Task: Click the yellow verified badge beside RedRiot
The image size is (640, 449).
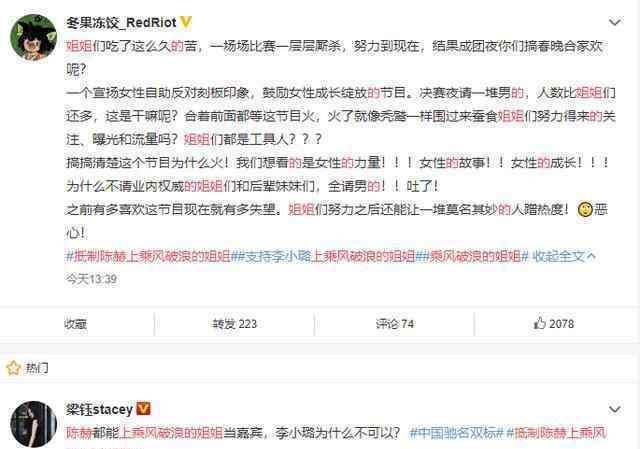Action: [186, 22]
